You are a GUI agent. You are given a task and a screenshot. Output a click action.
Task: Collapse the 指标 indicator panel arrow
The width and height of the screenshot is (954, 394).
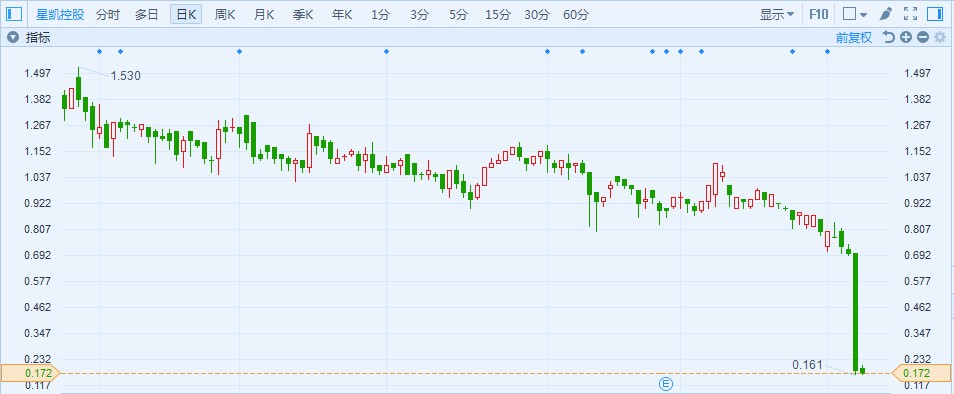click(x=12, y=38)
